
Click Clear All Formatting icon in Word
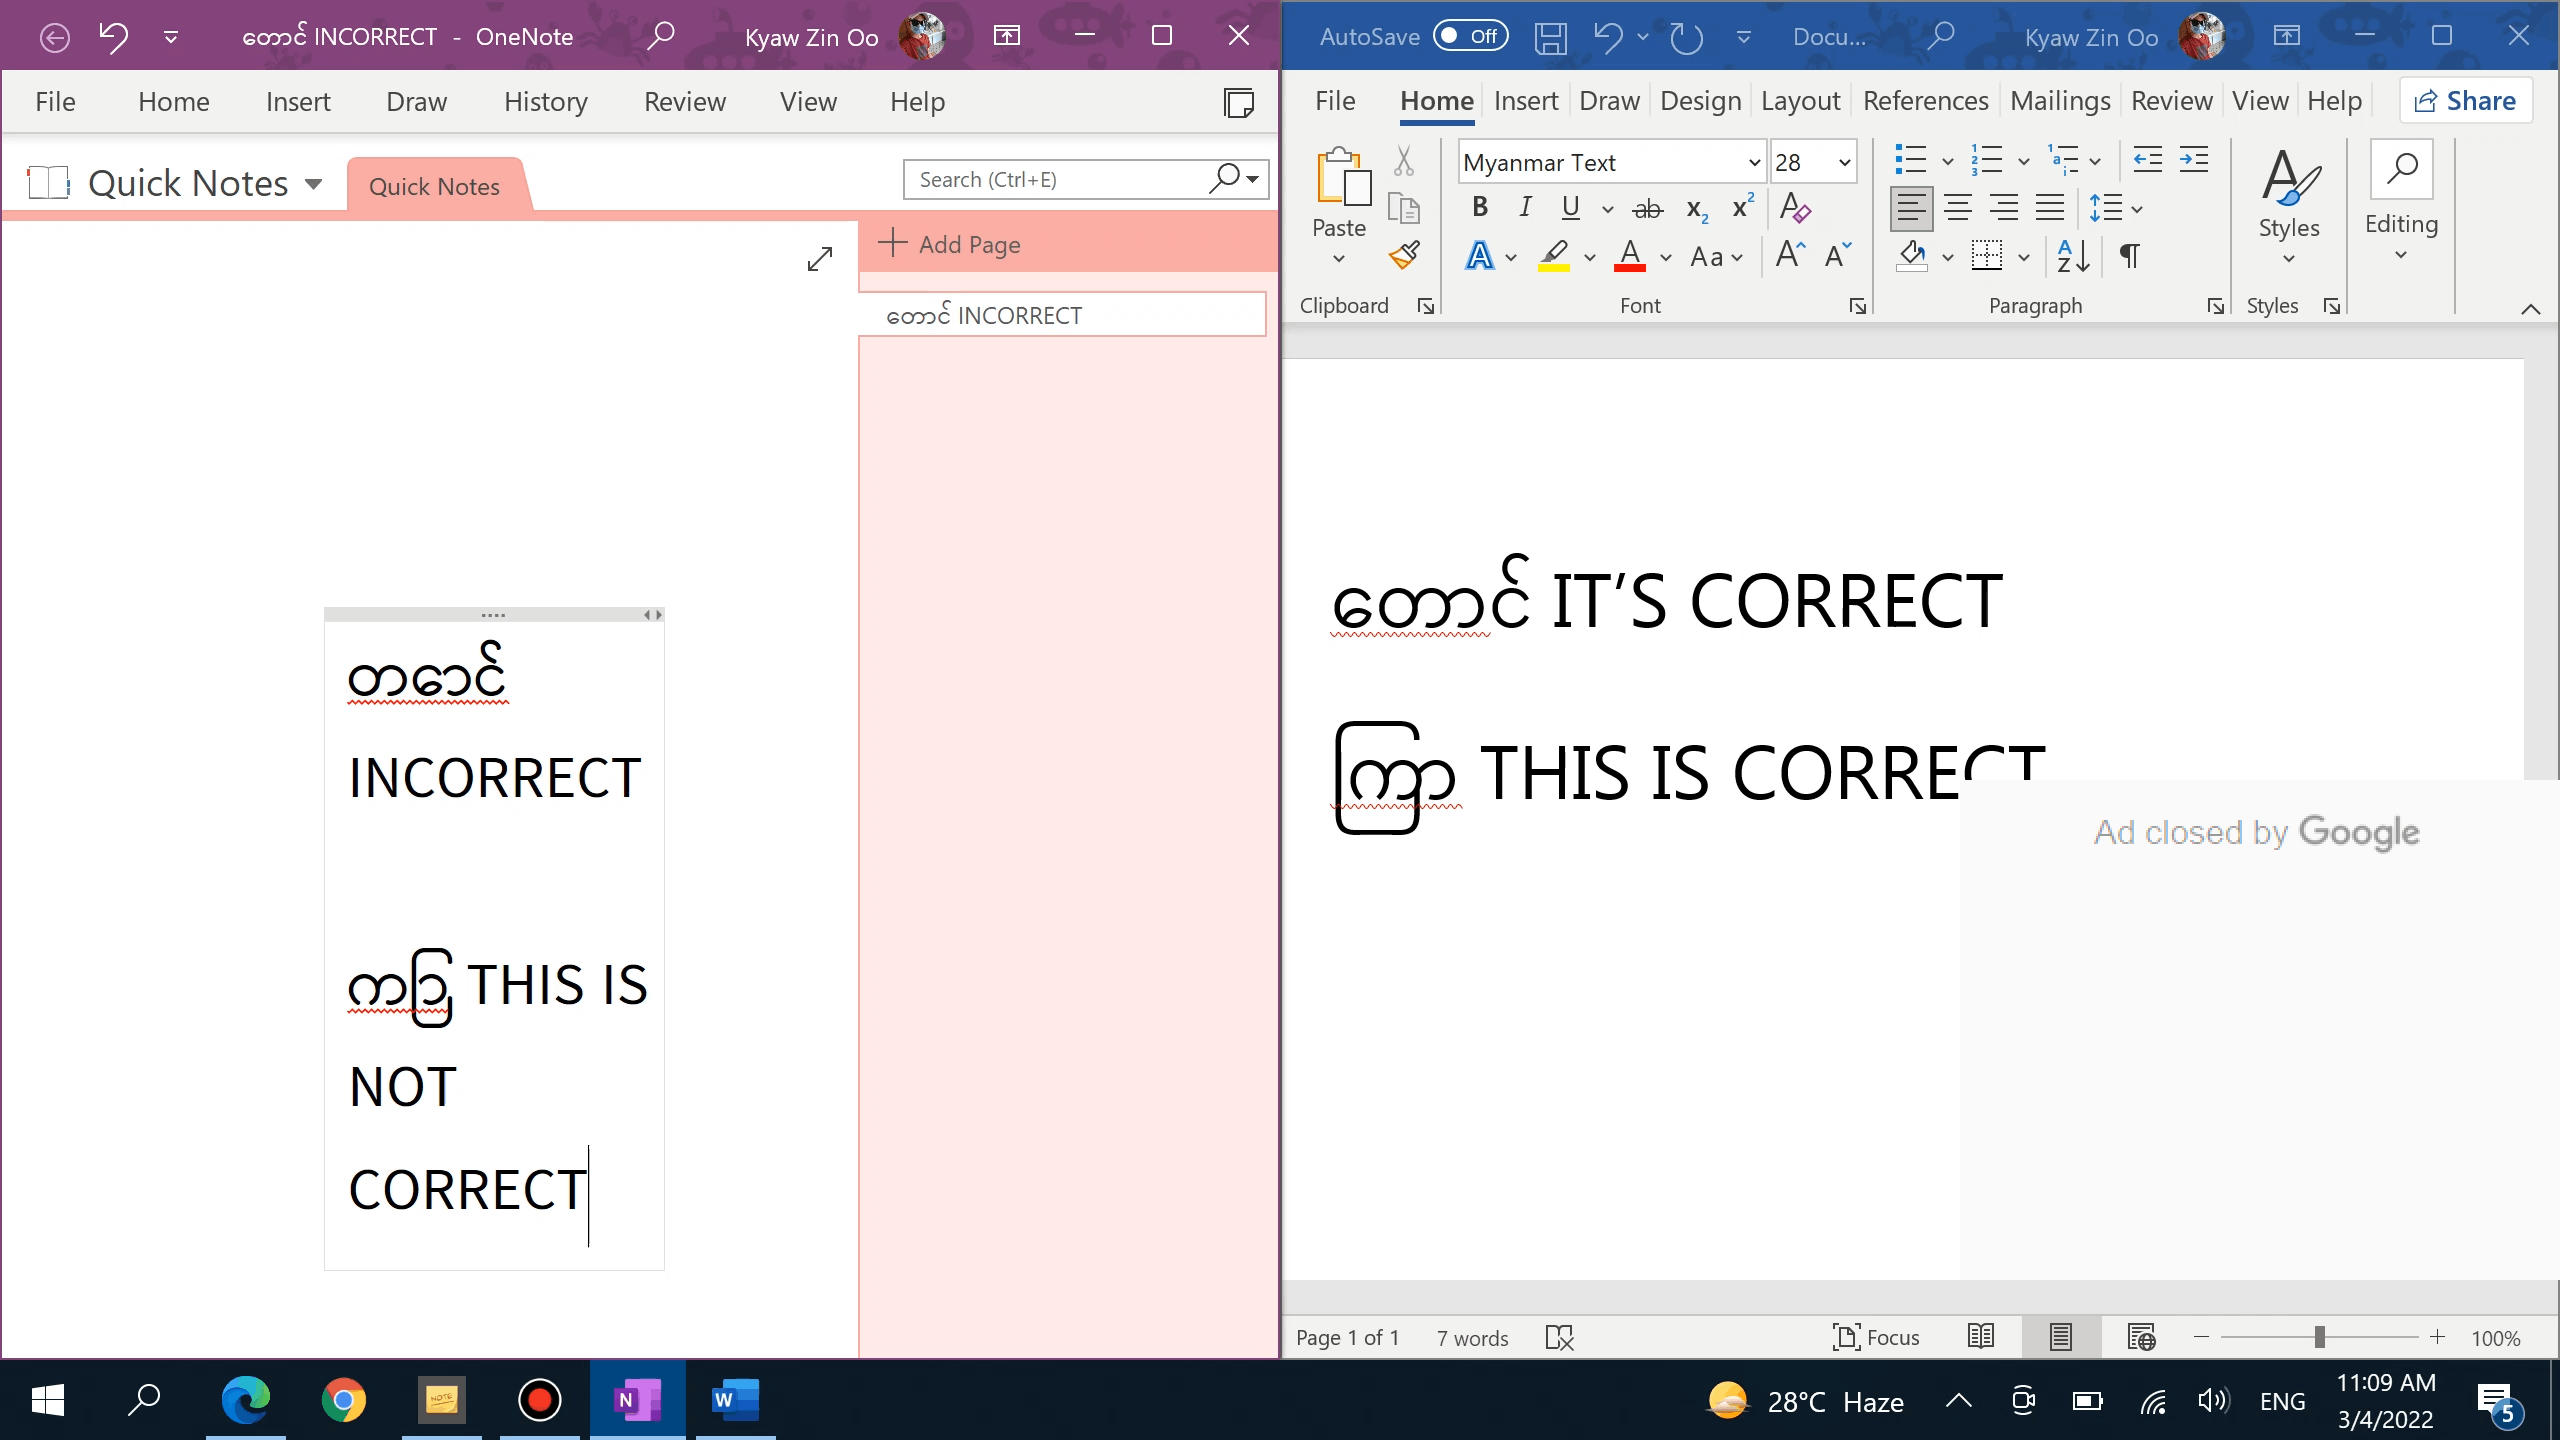pyautogui.click(x=1795, y=208)
